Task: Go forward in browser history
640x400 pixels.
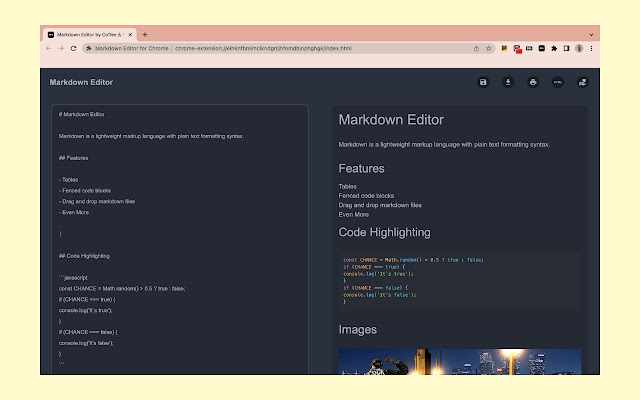Action: (61, 48)
